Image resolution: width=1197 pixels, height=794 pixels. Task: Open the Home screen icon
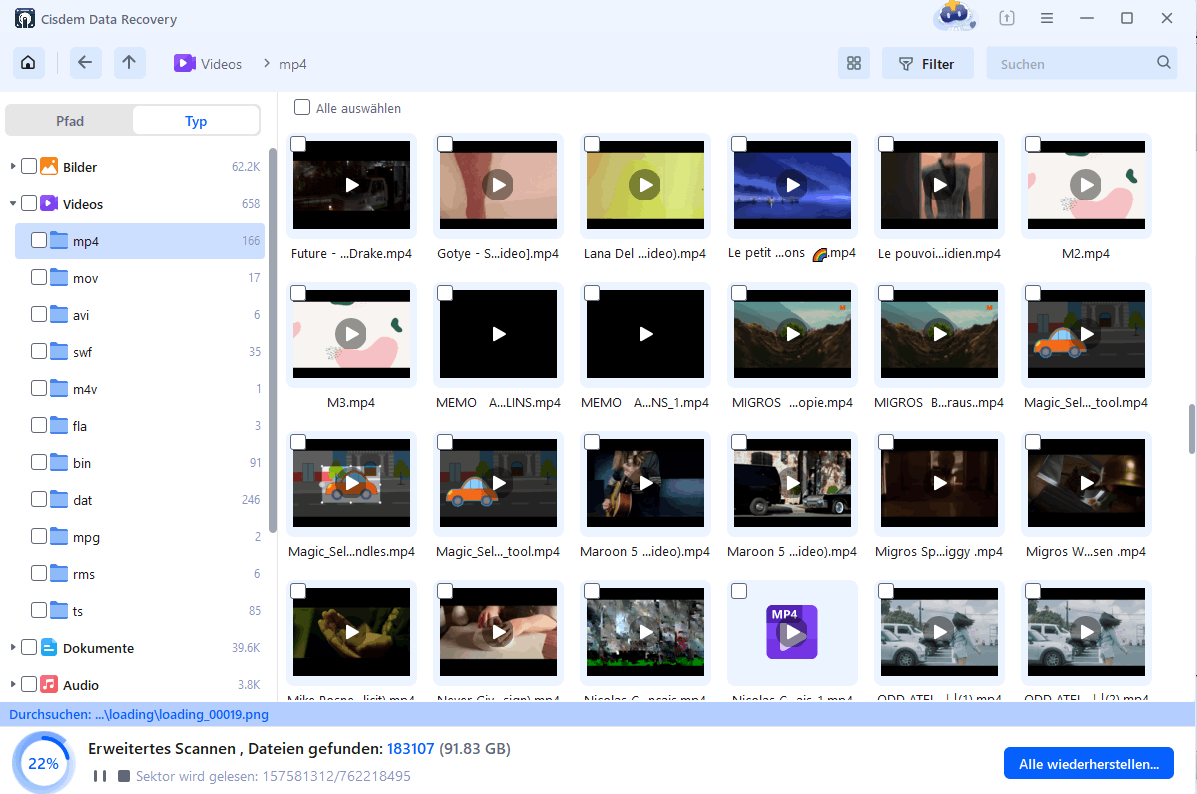click(28, 62)
